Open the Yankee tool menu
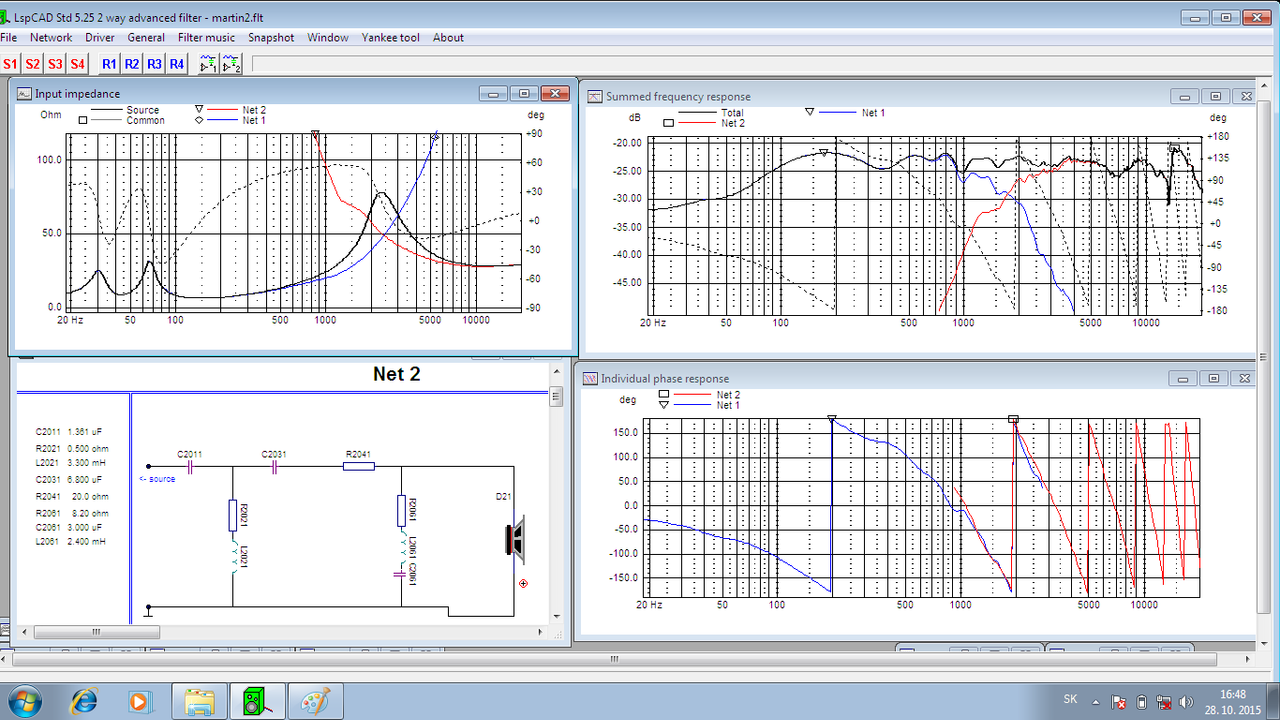 coord(389,38)
